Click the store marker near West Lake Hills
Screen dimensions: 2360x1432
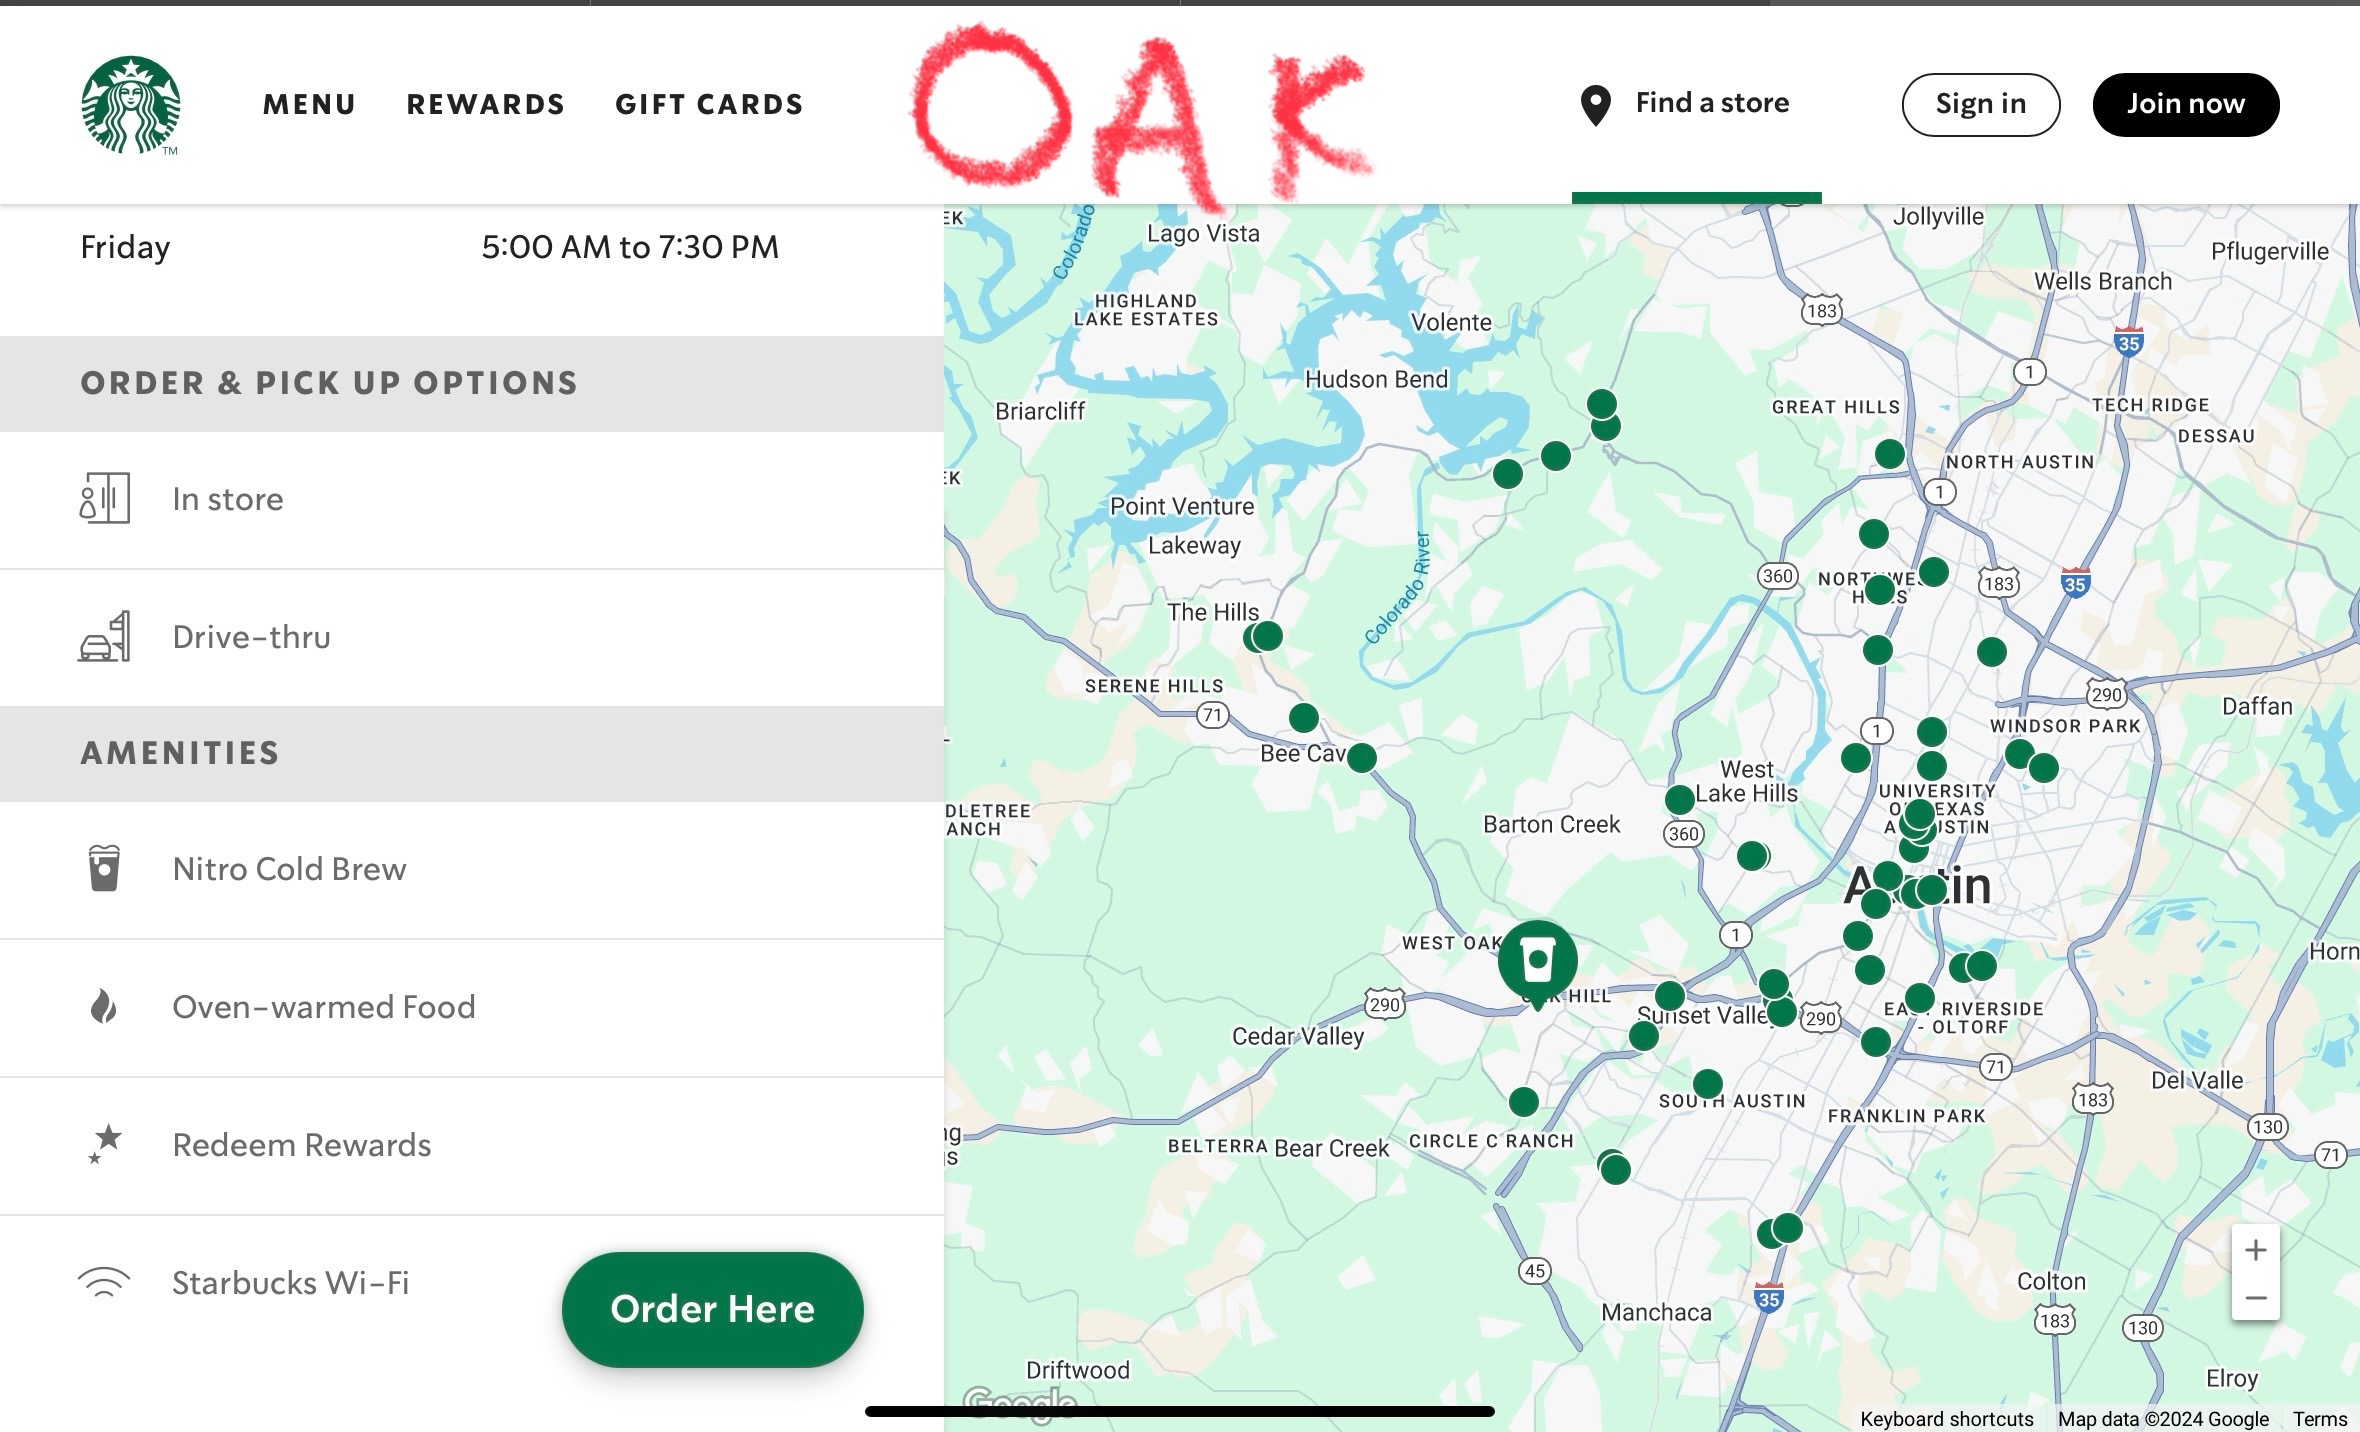coord(1680,799)
